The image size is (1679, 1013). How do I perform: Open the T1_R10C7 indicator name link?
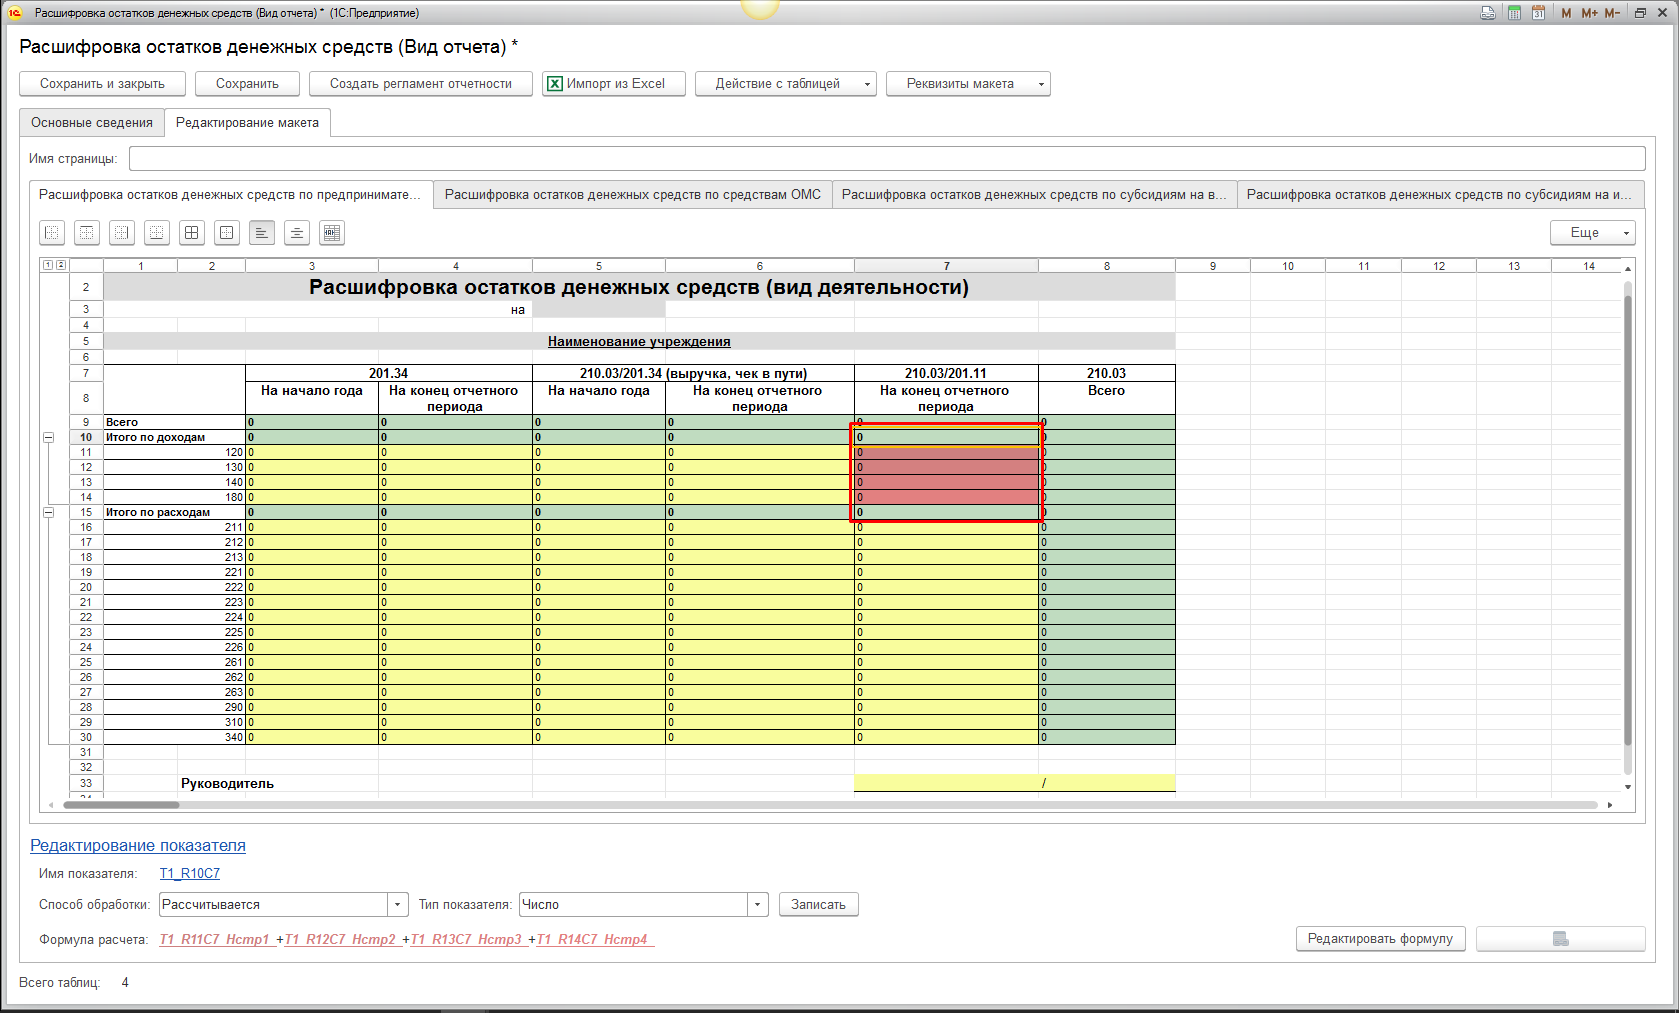tap(190, 874)
